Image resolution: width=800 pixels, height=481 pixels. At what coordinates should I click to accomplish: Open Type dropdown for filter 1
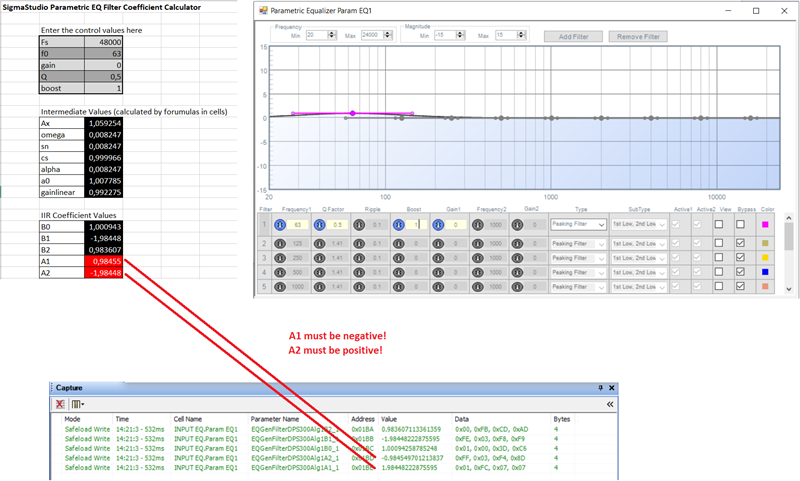(578, 224)
